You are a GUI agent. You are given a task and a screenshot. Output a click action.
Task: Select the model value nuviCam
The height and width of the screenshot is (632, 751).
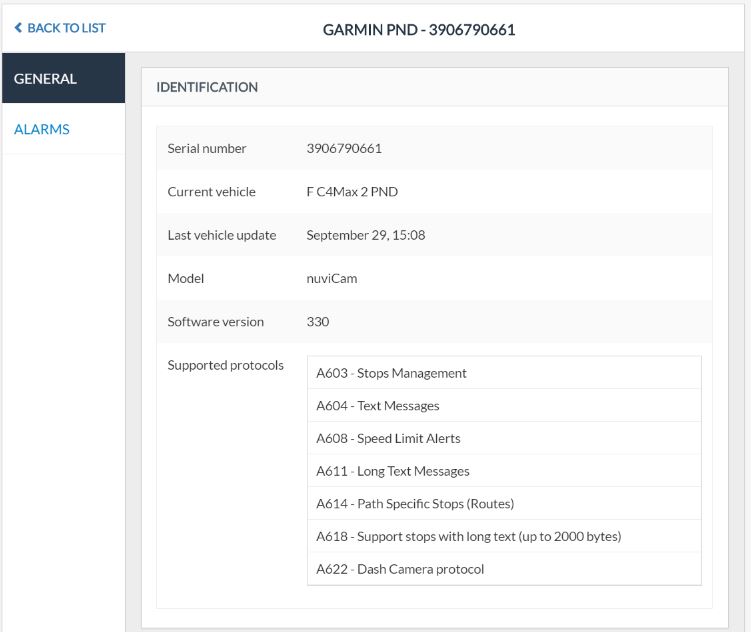pyautogui.click(x=332, y=278)
